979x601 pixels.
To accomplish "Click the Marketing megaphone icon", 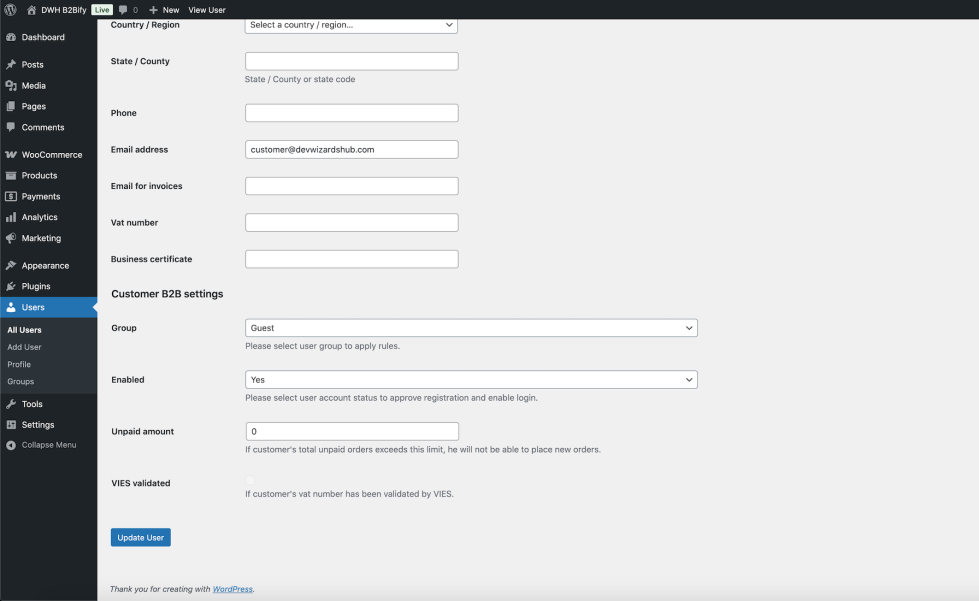I will pos(11,238).
